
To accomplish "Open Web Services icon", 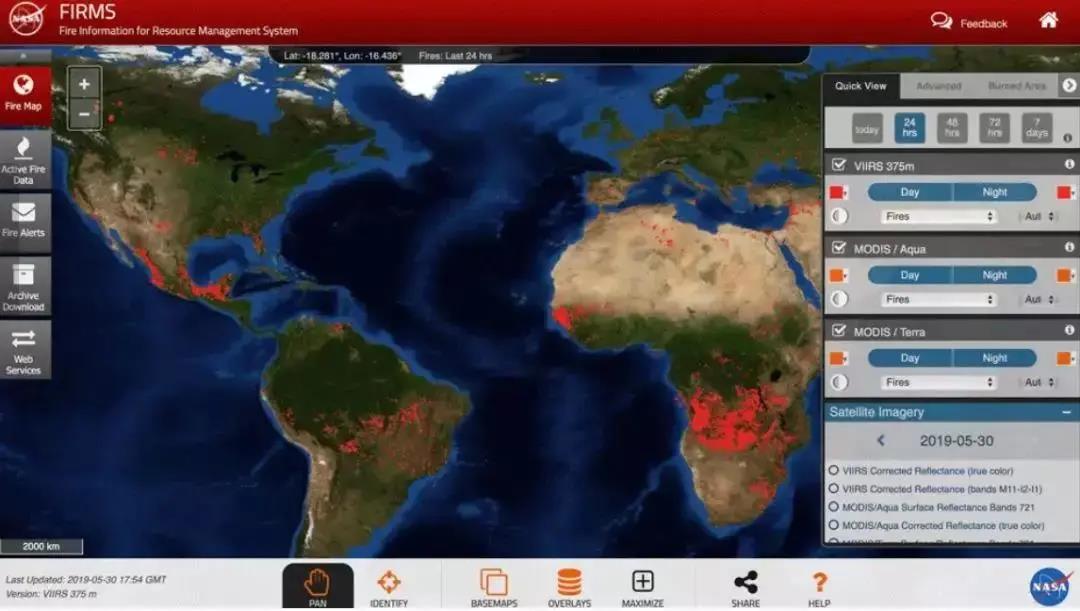I will tap(24, 350).
